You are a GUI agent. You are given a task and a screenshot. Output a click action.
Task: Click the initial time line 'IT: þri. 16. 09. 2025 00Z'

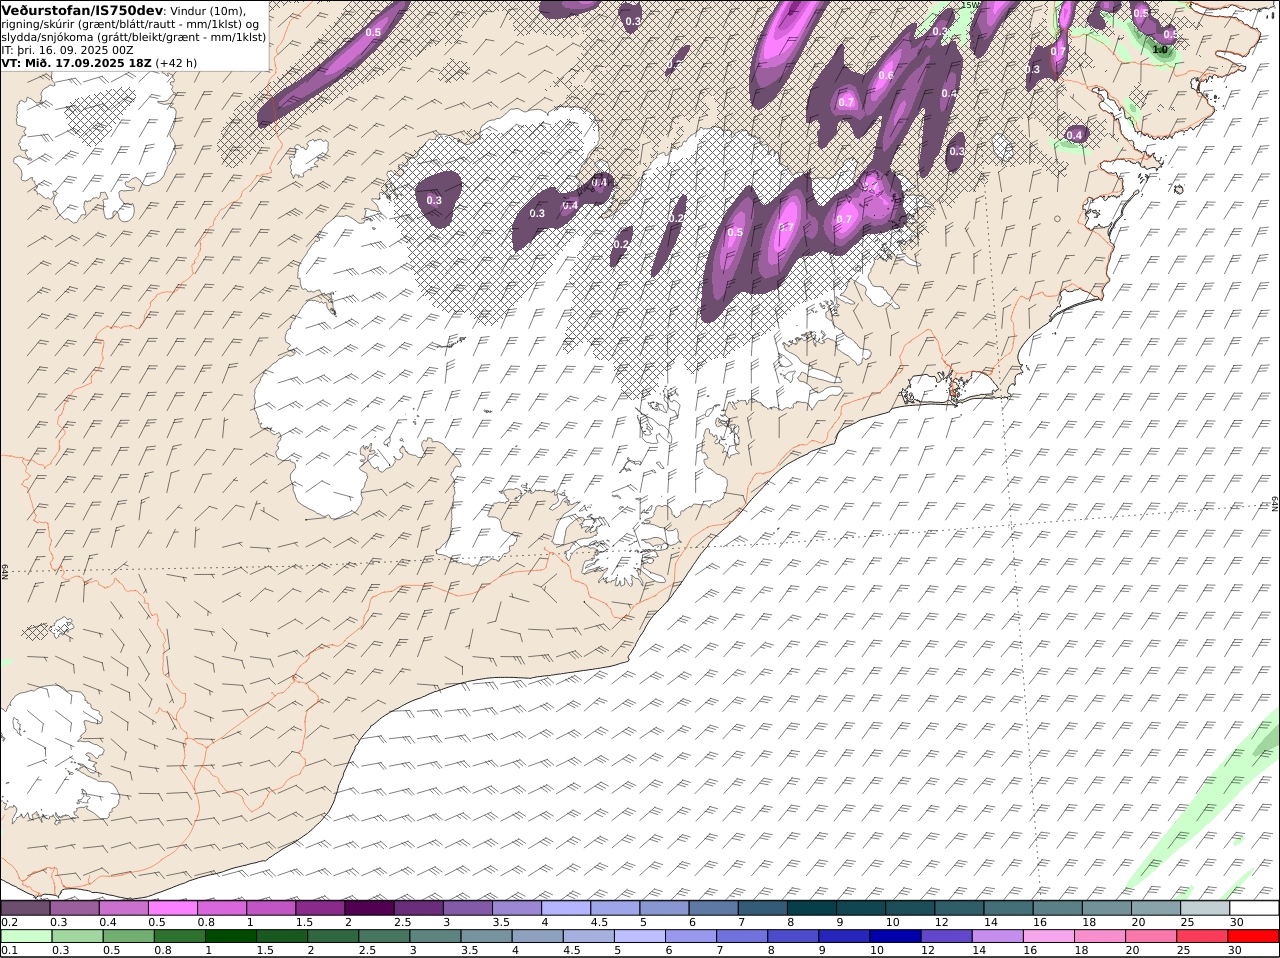click(x=68, y=49)
